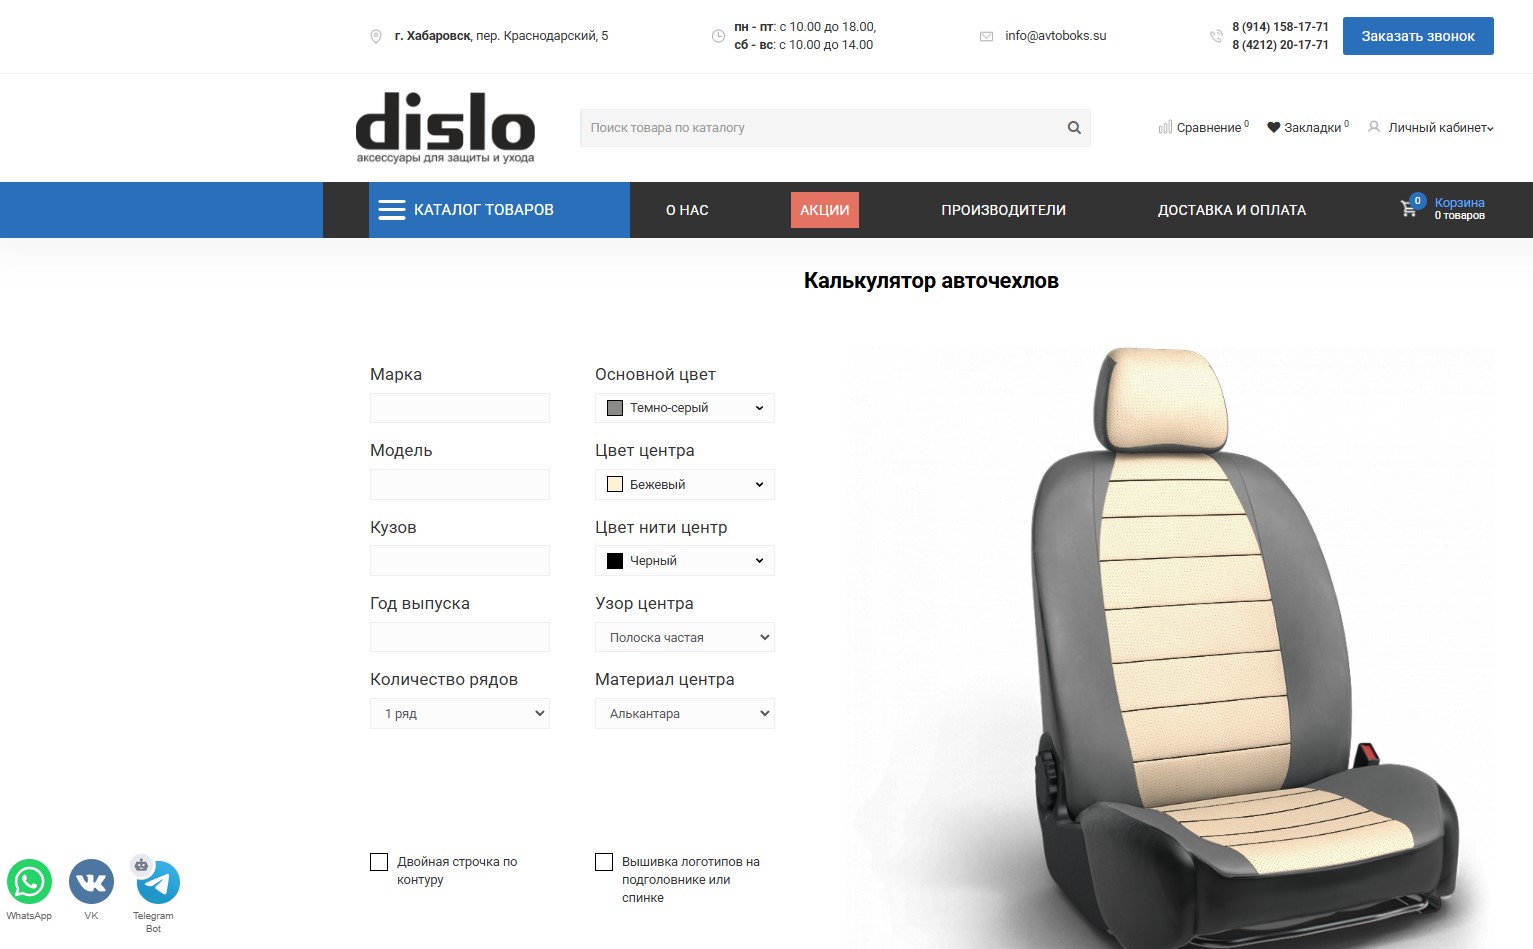Open the Количество рядов dropdown

pos(460,713)
